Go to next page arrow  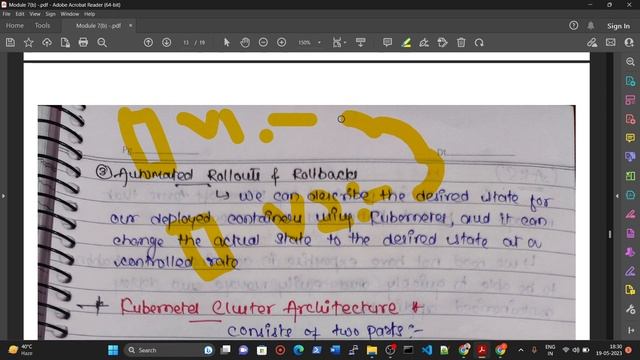[167, 42]
